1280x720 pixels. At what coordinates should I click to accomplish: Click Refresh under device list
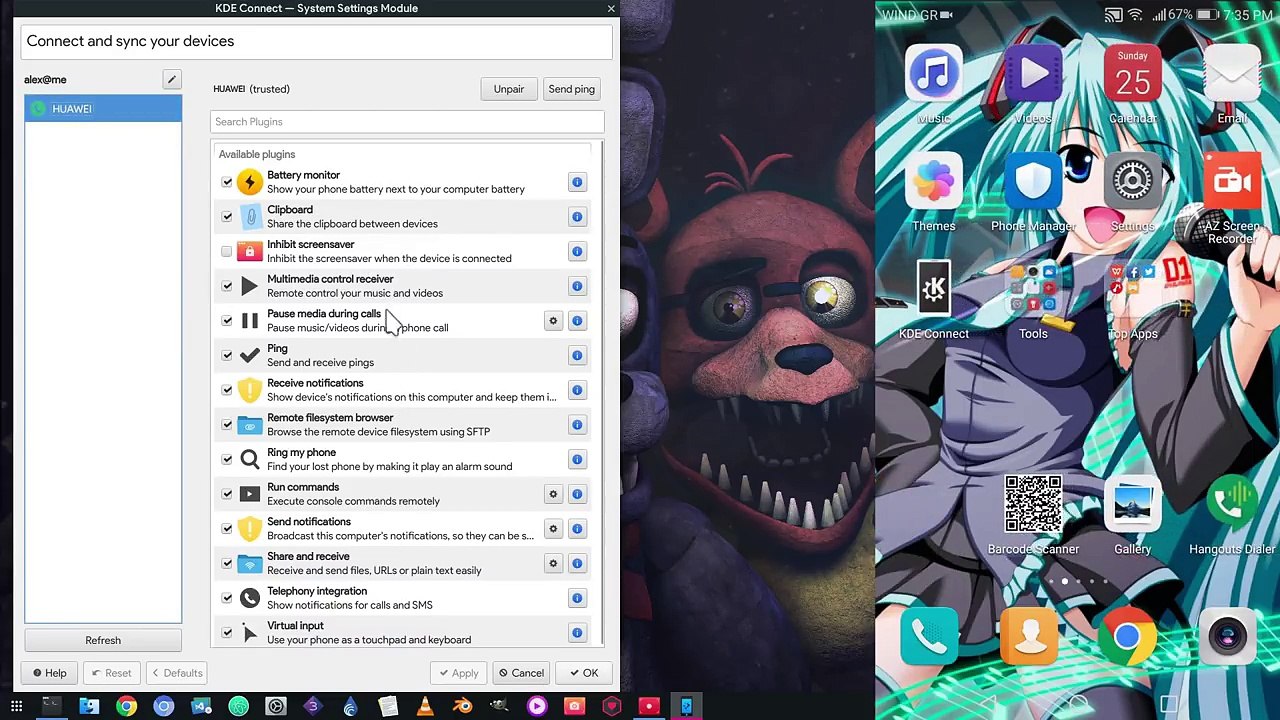coord(103,640)
